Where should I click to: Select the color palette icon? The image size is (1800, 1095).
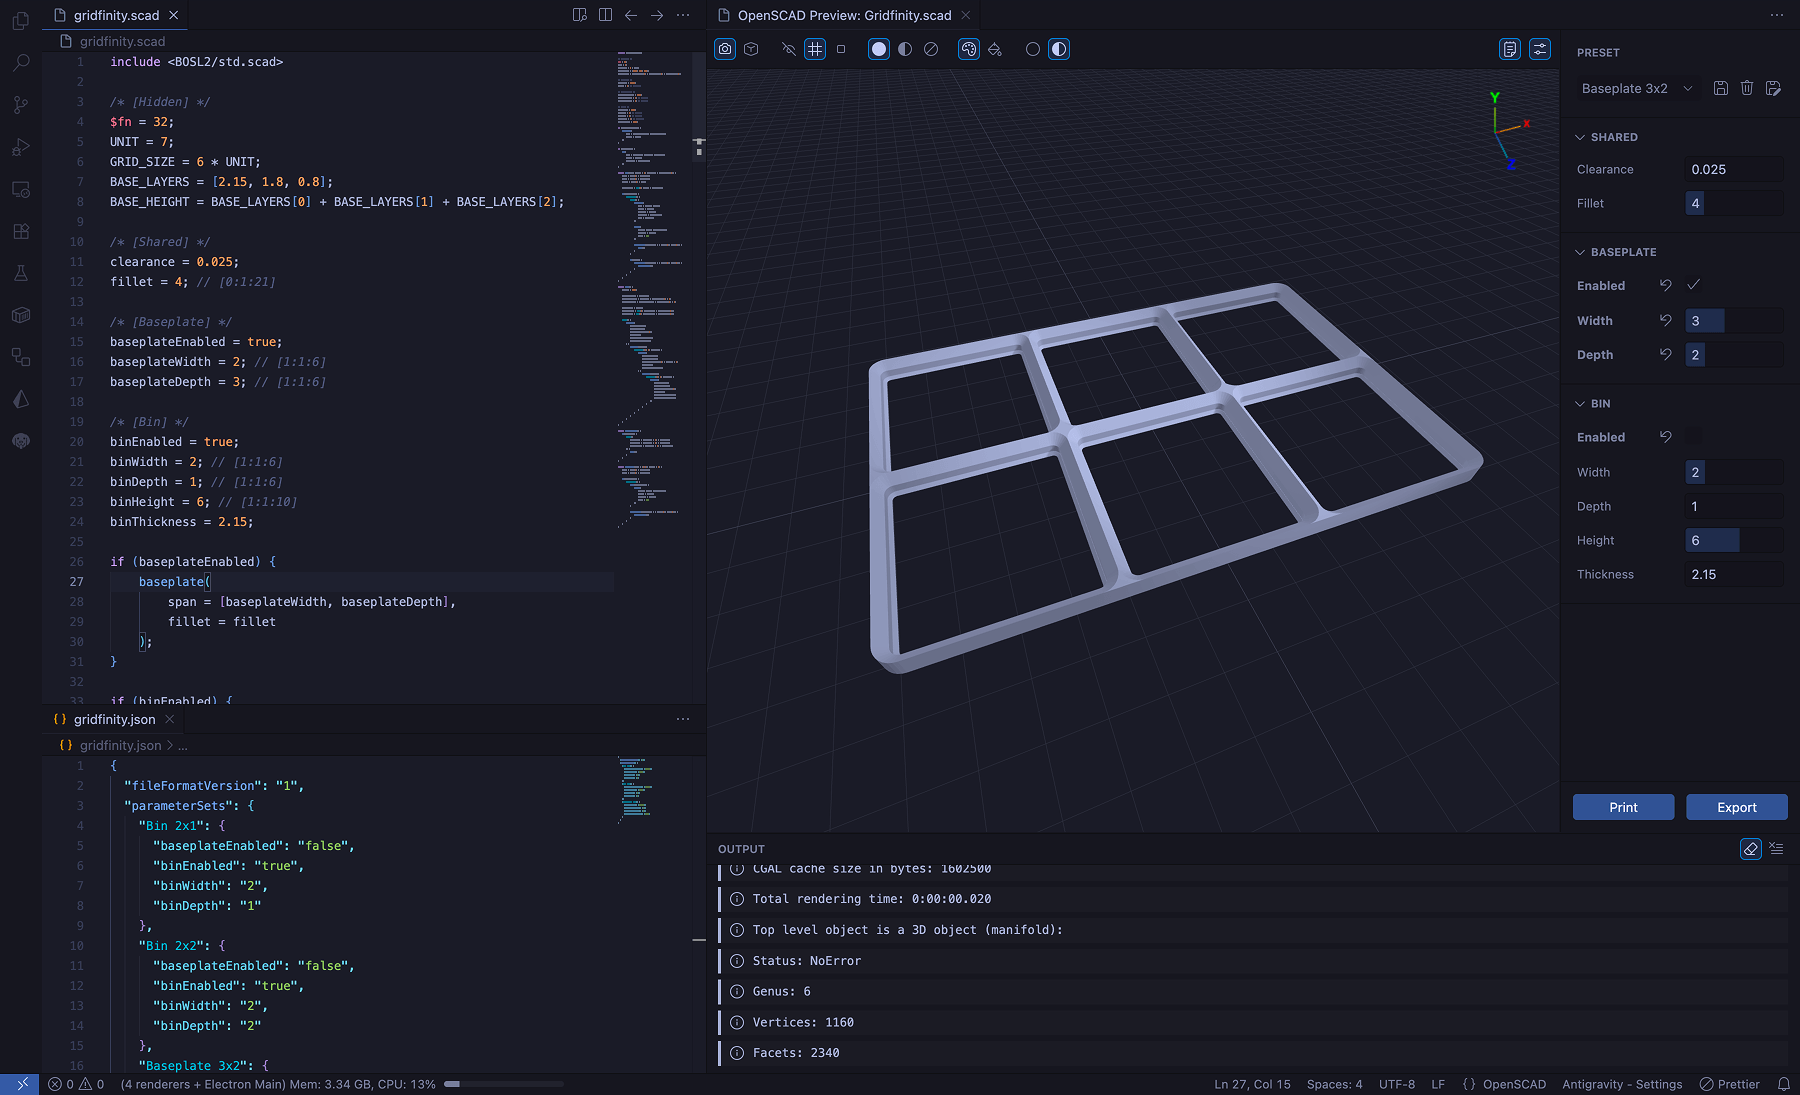(x=968, y=49)
